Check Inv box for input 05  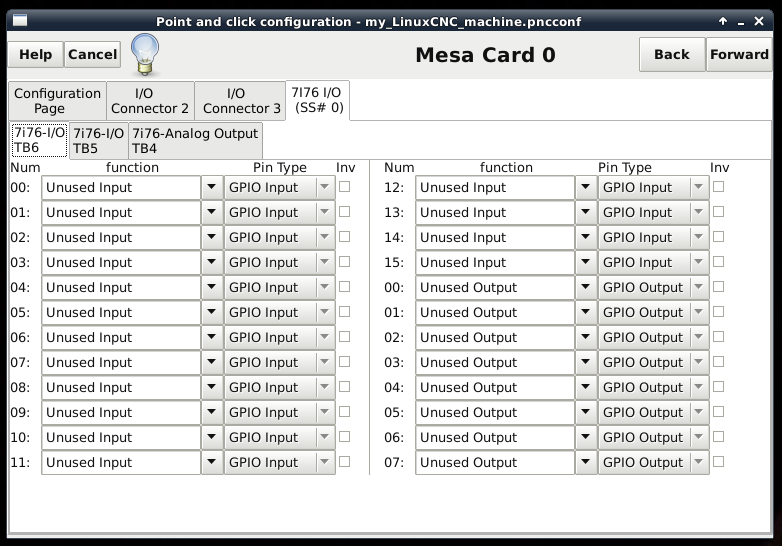[x=344, y=312]
